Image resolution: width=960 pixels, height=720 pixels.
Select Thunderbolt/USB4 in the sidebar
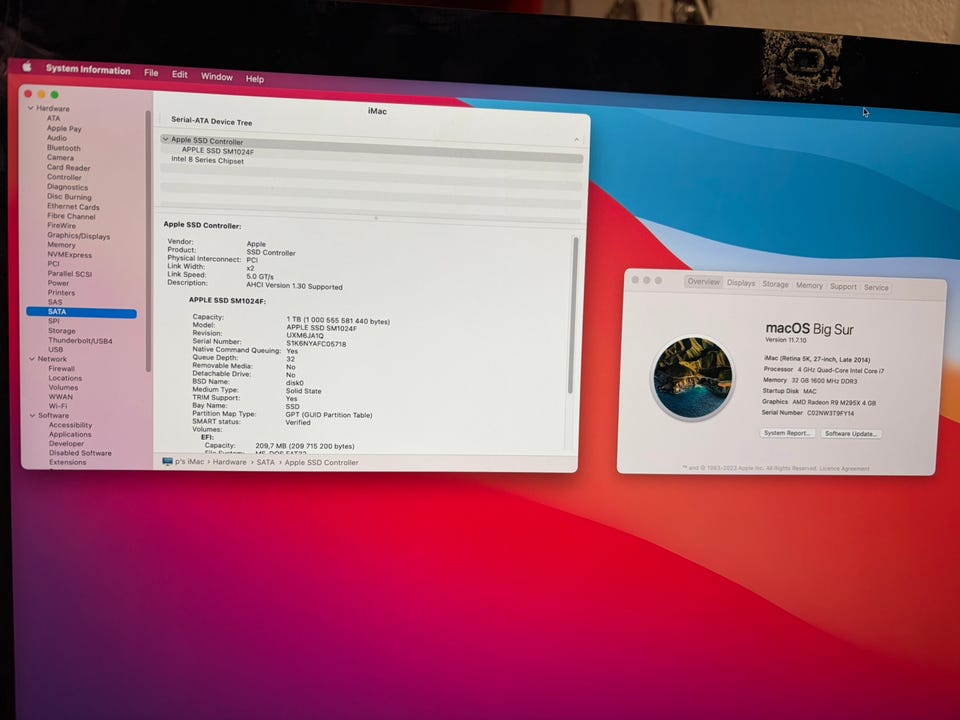click(80, 340)
